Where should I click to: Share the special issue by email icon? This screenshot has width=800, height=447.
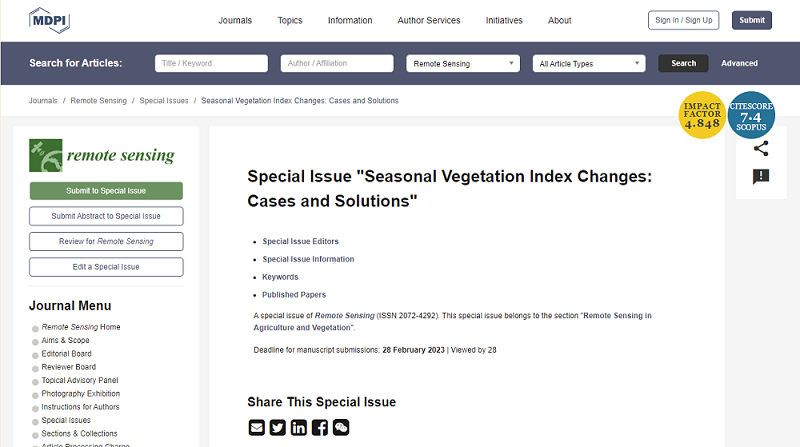coord(257,428)
